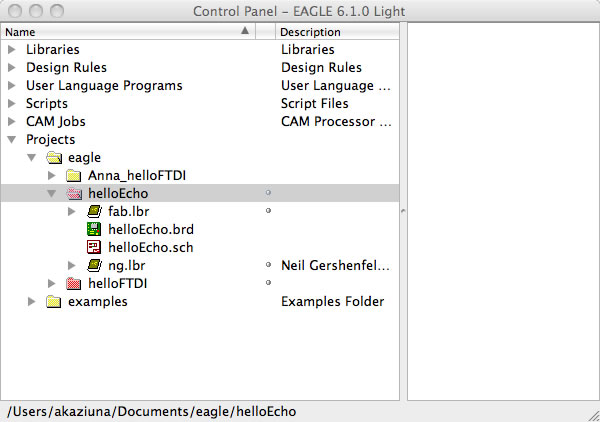
Task: Select the CAM Jobs label
Action: pyautogui.click(x=55, y=121)
